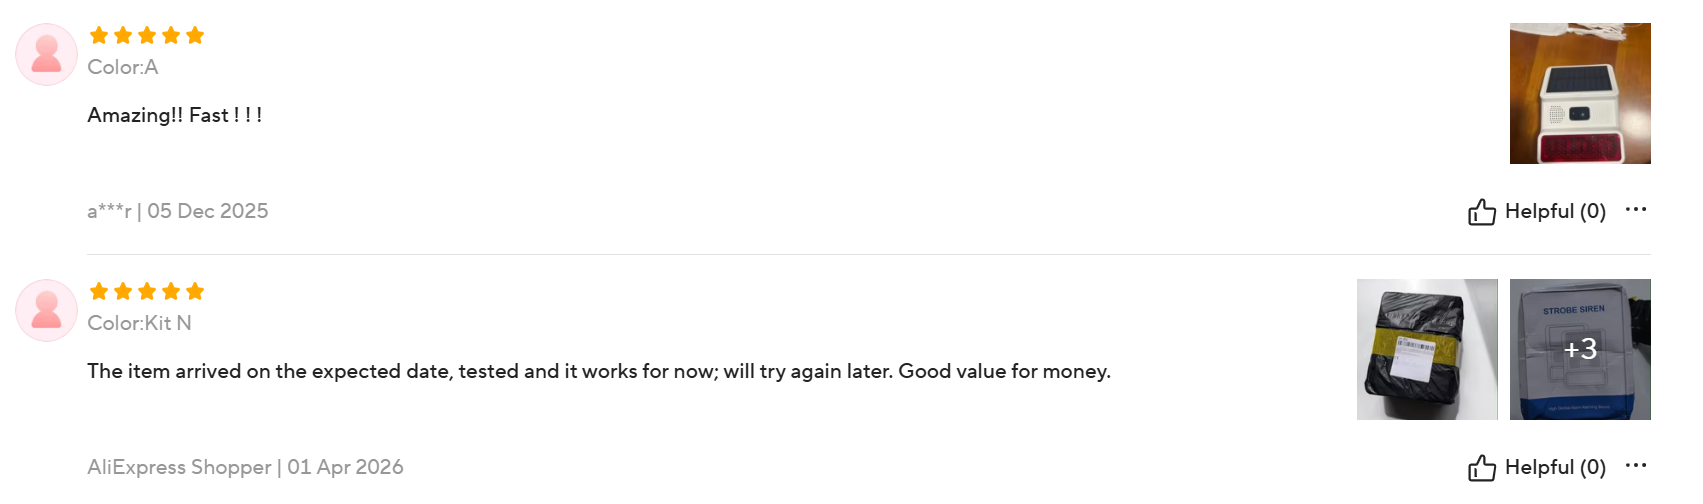Click the Color:Kit N variant label

tap(139, 324)
